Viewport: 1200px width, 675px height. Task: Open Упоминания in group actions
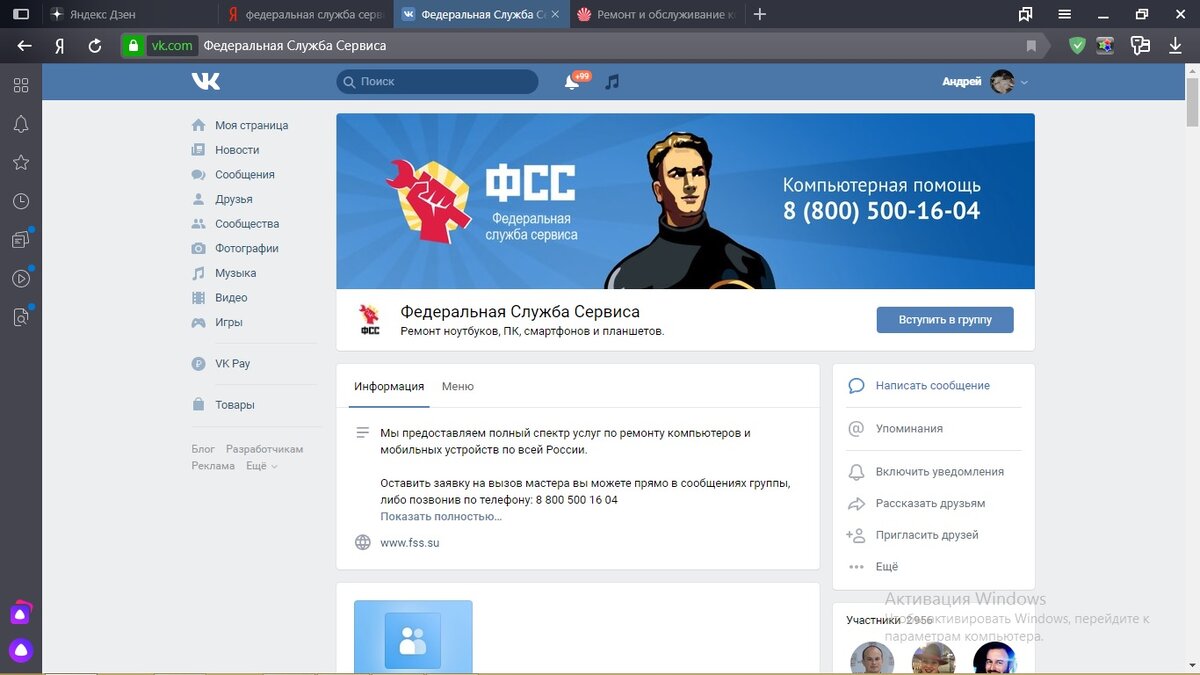pyautogui.click(x=909, y=428)
